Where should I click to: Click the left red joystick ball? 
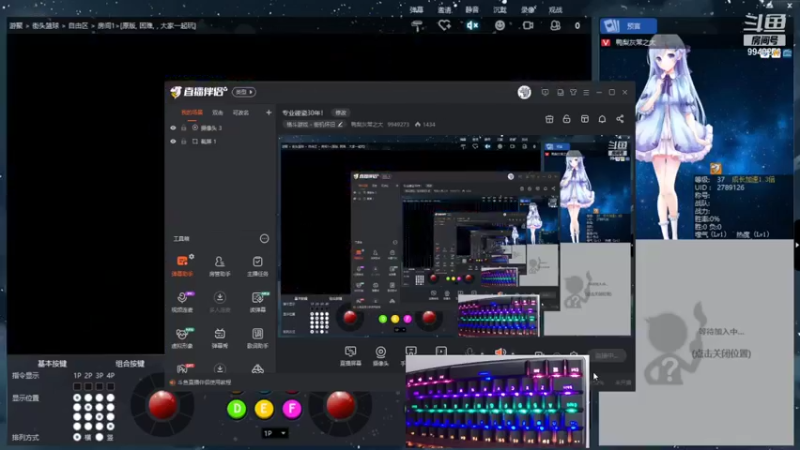(163, 405)
